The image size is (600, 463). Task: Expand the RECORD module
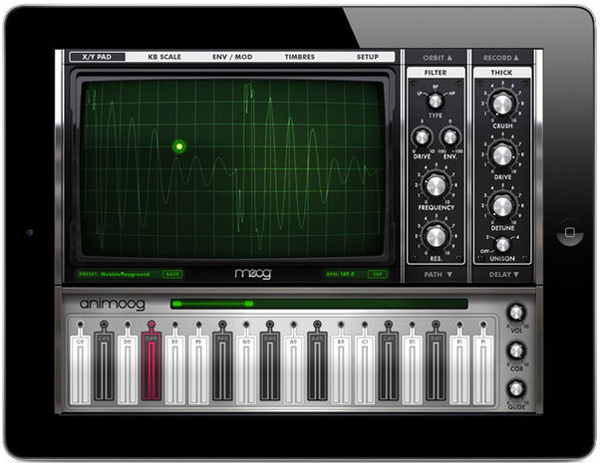pos(501,58)
